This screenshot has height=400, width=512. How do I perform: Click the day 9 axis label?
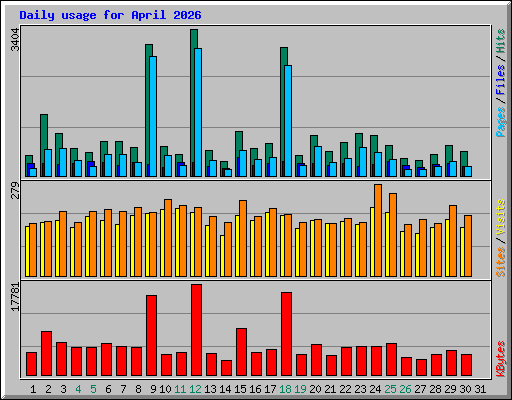[153, 389]
